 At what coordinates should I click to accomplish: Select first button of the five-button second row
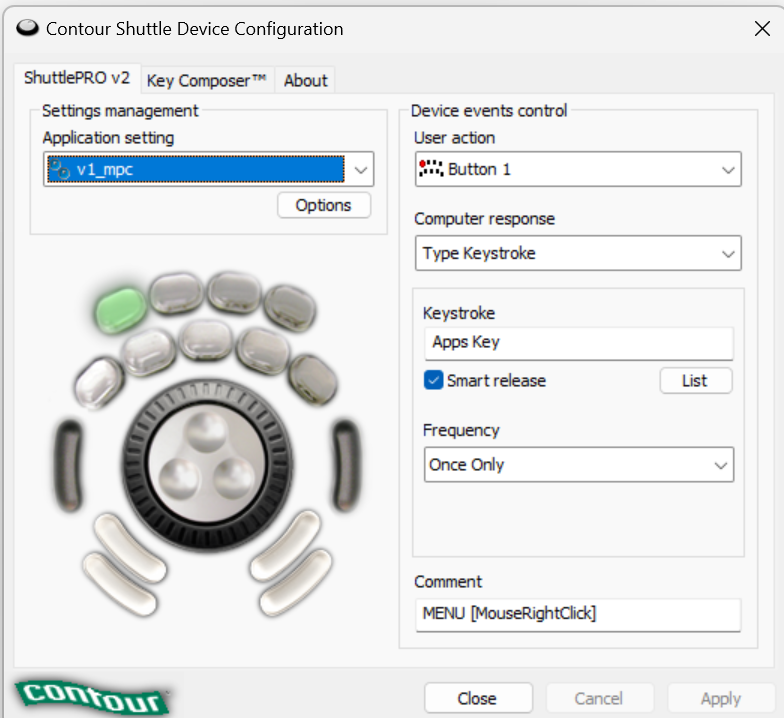tap(99, 382)
